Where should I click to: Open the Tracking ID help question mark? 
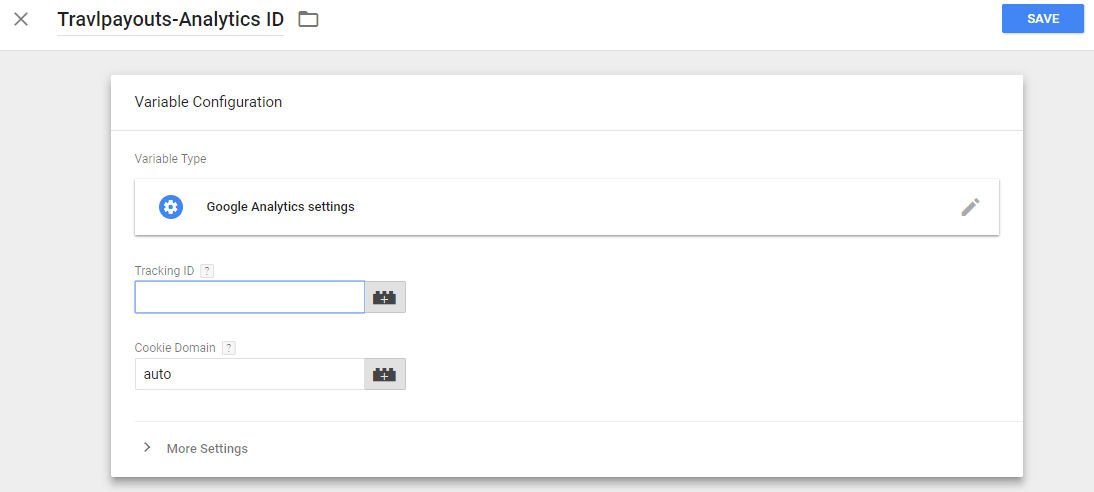(x=207, y=271)
